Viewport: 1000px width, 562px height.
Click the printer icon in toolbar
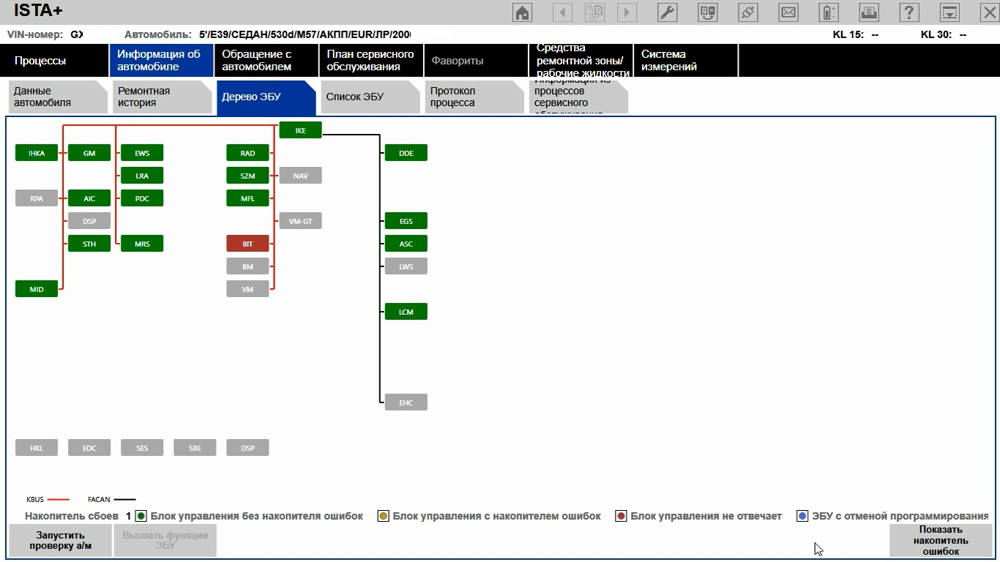pyautogui.click(x=869, y=13)
